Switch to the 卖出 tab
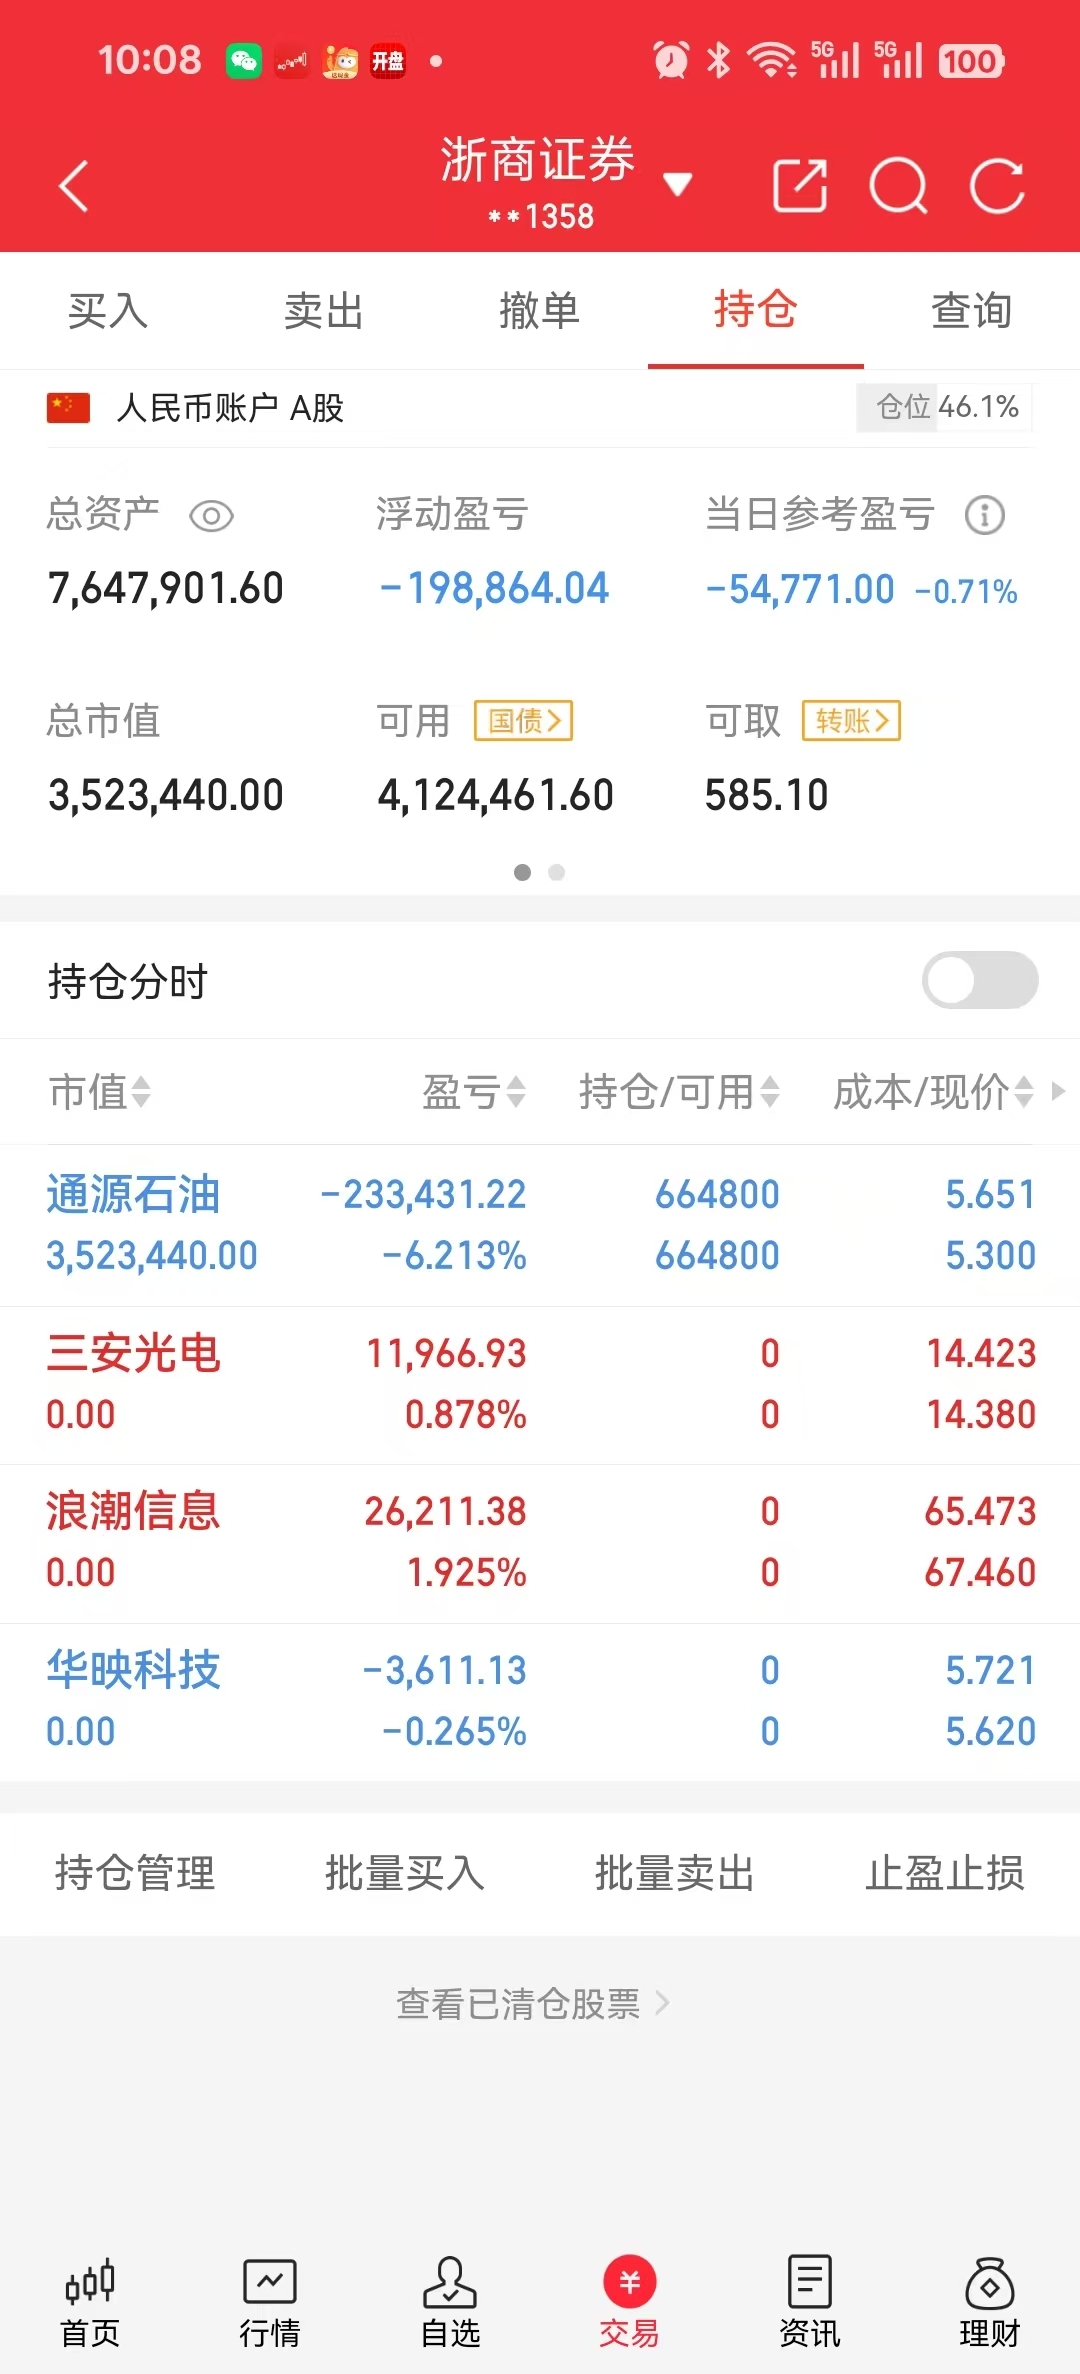The image size is (1080, 2374). click(x=324, y=311)
